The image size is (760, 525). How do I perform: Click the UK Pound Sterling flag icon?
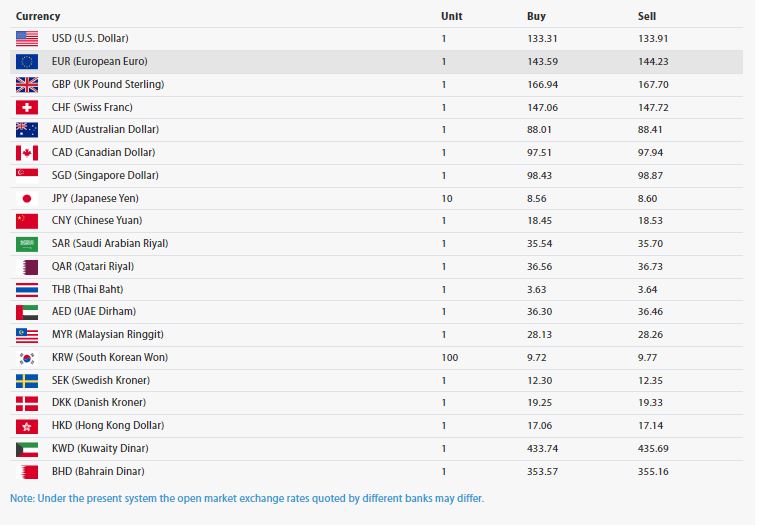27,84
